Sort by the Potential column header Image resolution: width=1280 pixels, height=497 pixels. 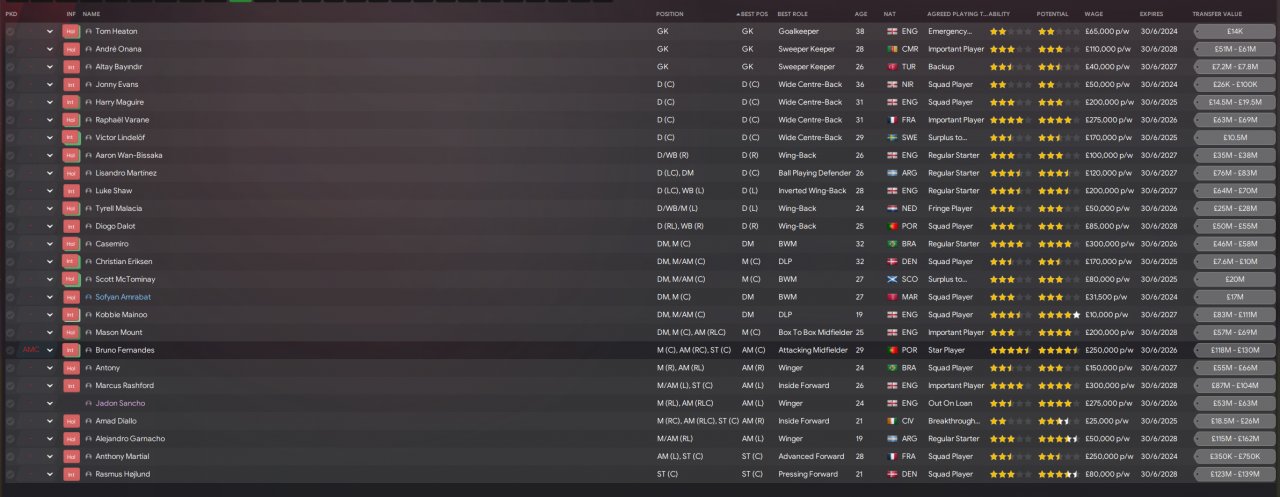coord(1052,14)
